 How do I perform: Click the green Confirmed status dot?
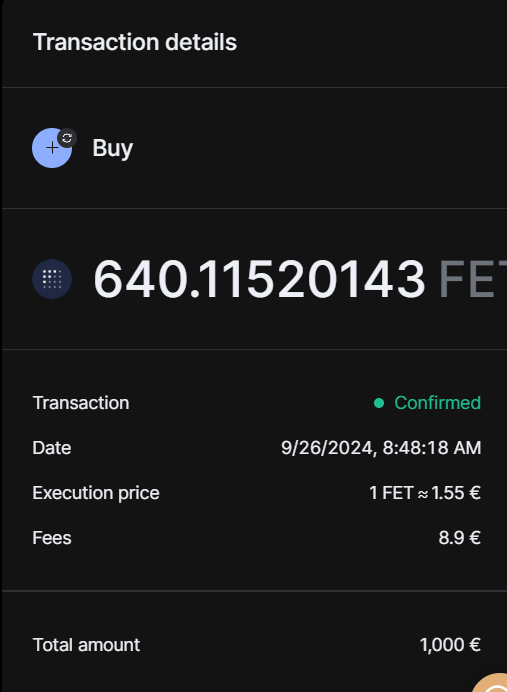[x=379, y=403]
